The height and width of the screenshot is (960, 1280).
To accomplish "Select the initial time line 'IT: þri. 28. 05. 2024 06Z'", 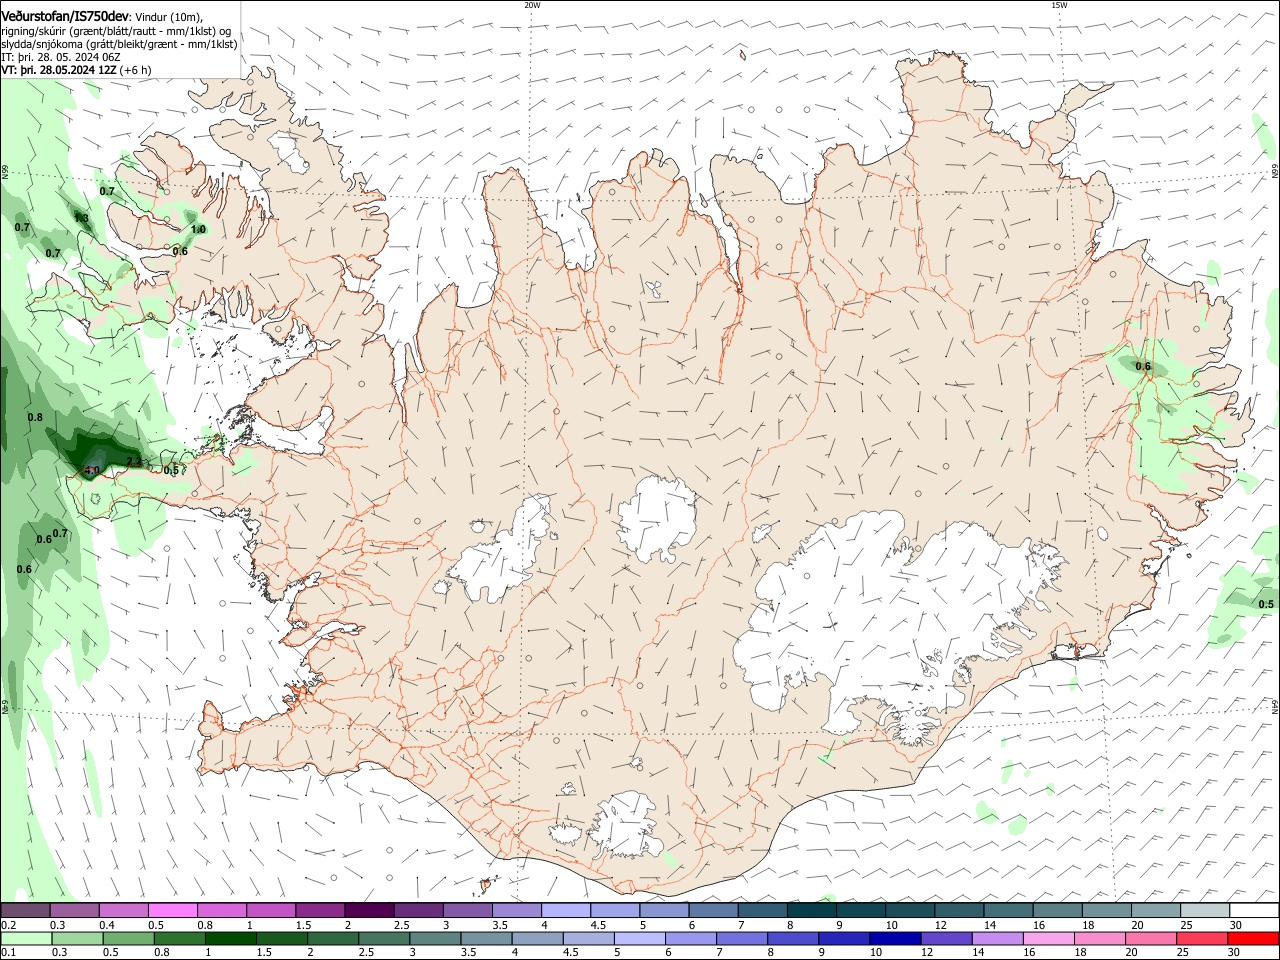I will coord(61,57).
